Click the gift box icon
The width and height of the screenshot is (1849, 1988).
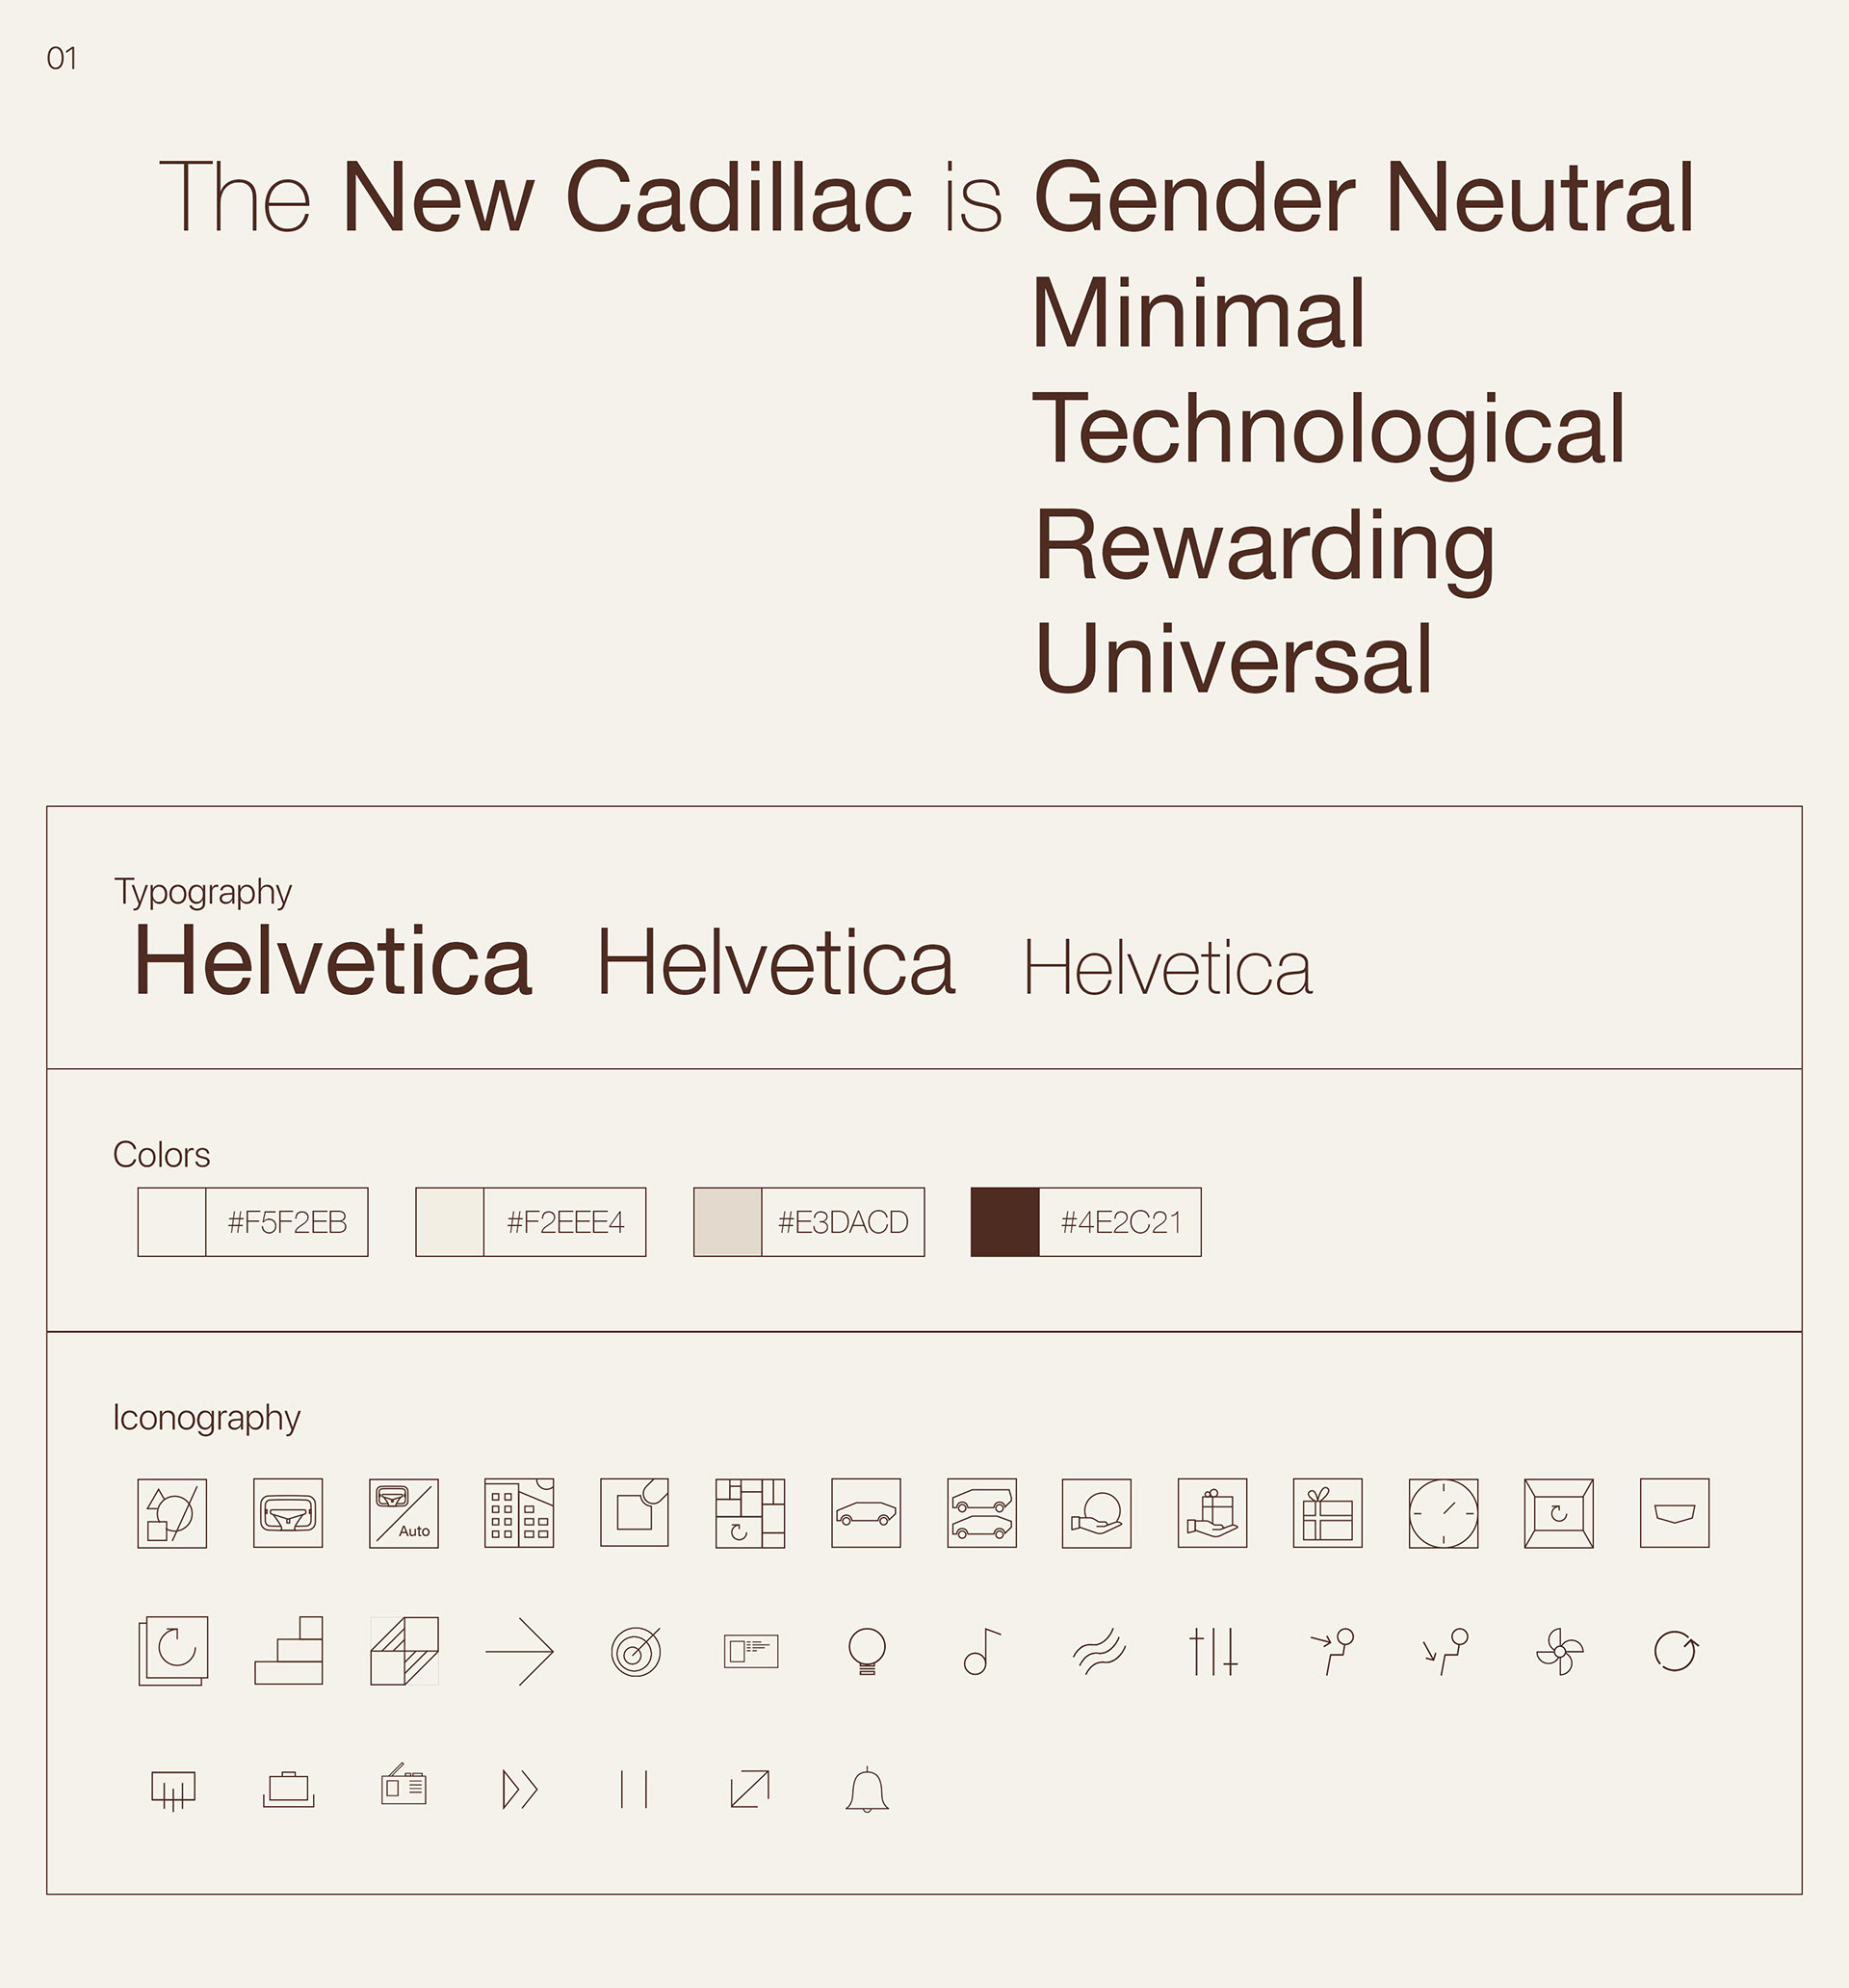pos(1328,1513)
